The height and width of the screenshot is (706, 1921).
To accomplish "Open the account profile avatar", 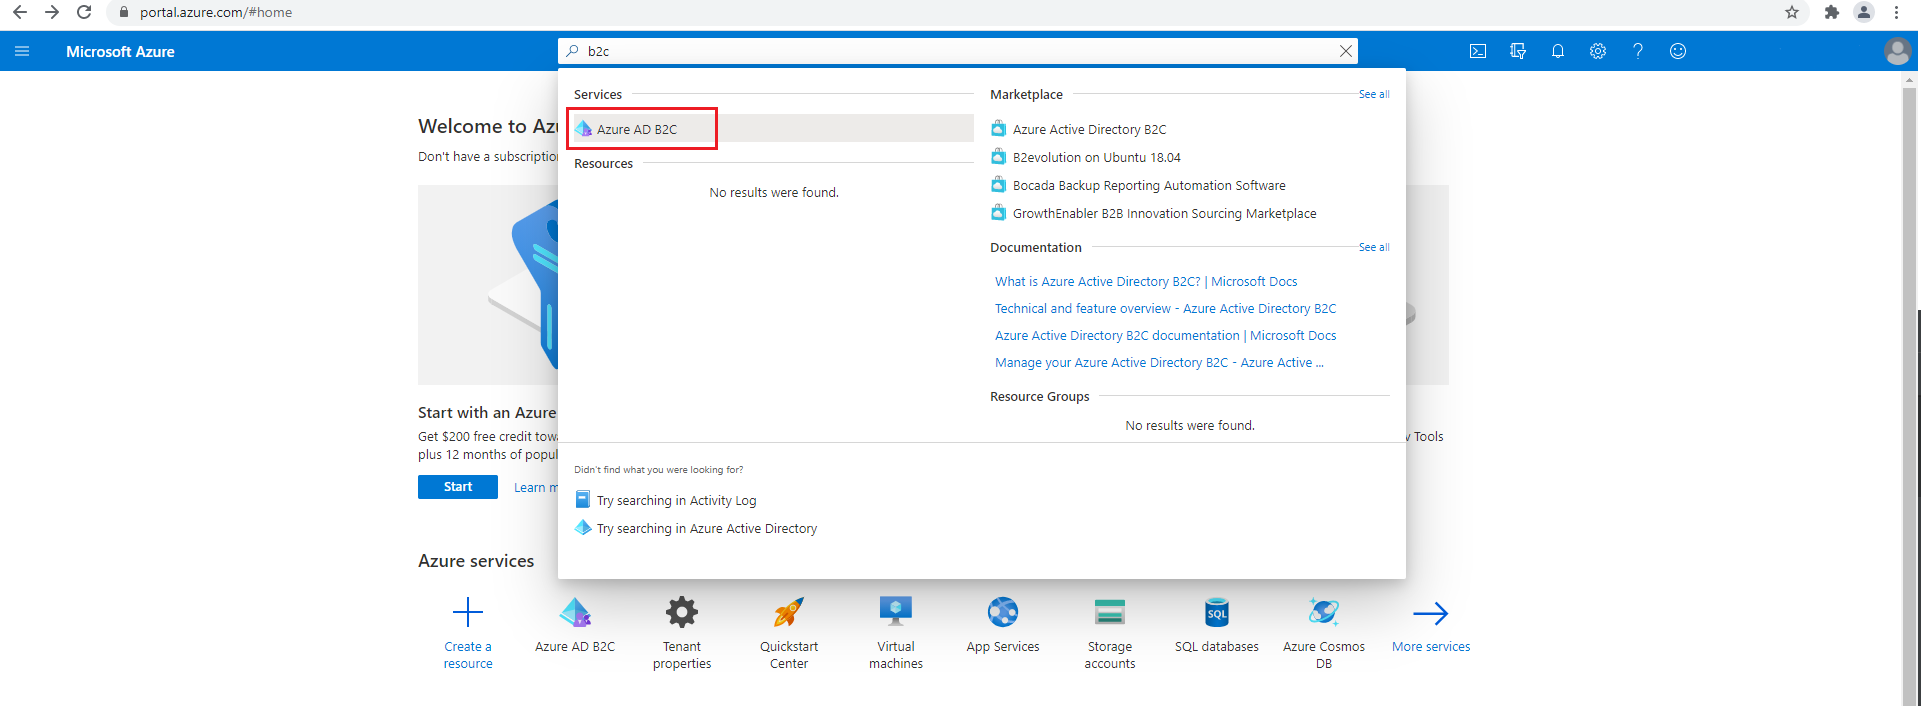I will tap(1896, 51).
